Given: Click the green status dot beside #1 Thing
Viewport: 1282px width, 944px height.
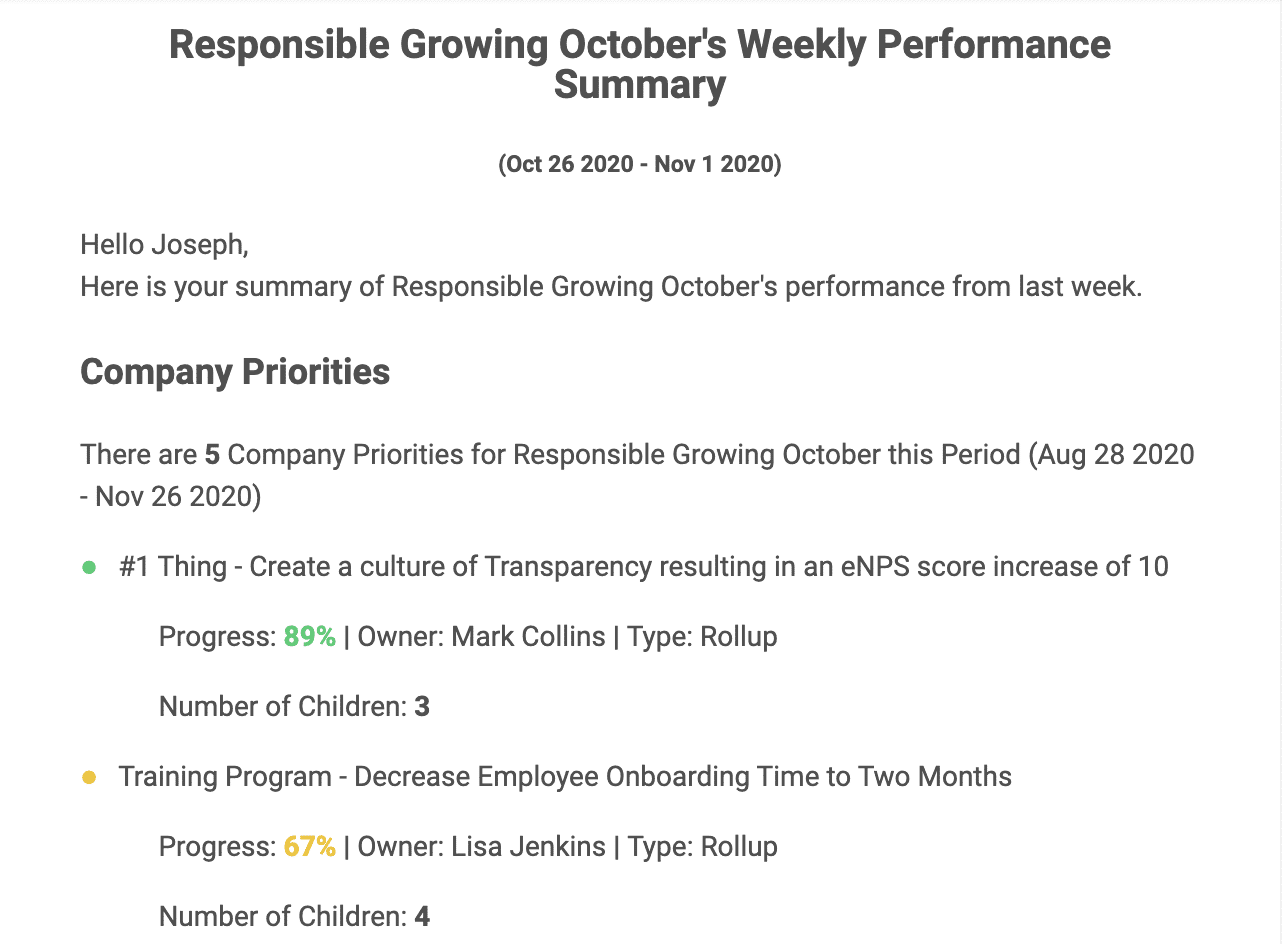Looking at the screenshot, I should [x=89, y=568].
